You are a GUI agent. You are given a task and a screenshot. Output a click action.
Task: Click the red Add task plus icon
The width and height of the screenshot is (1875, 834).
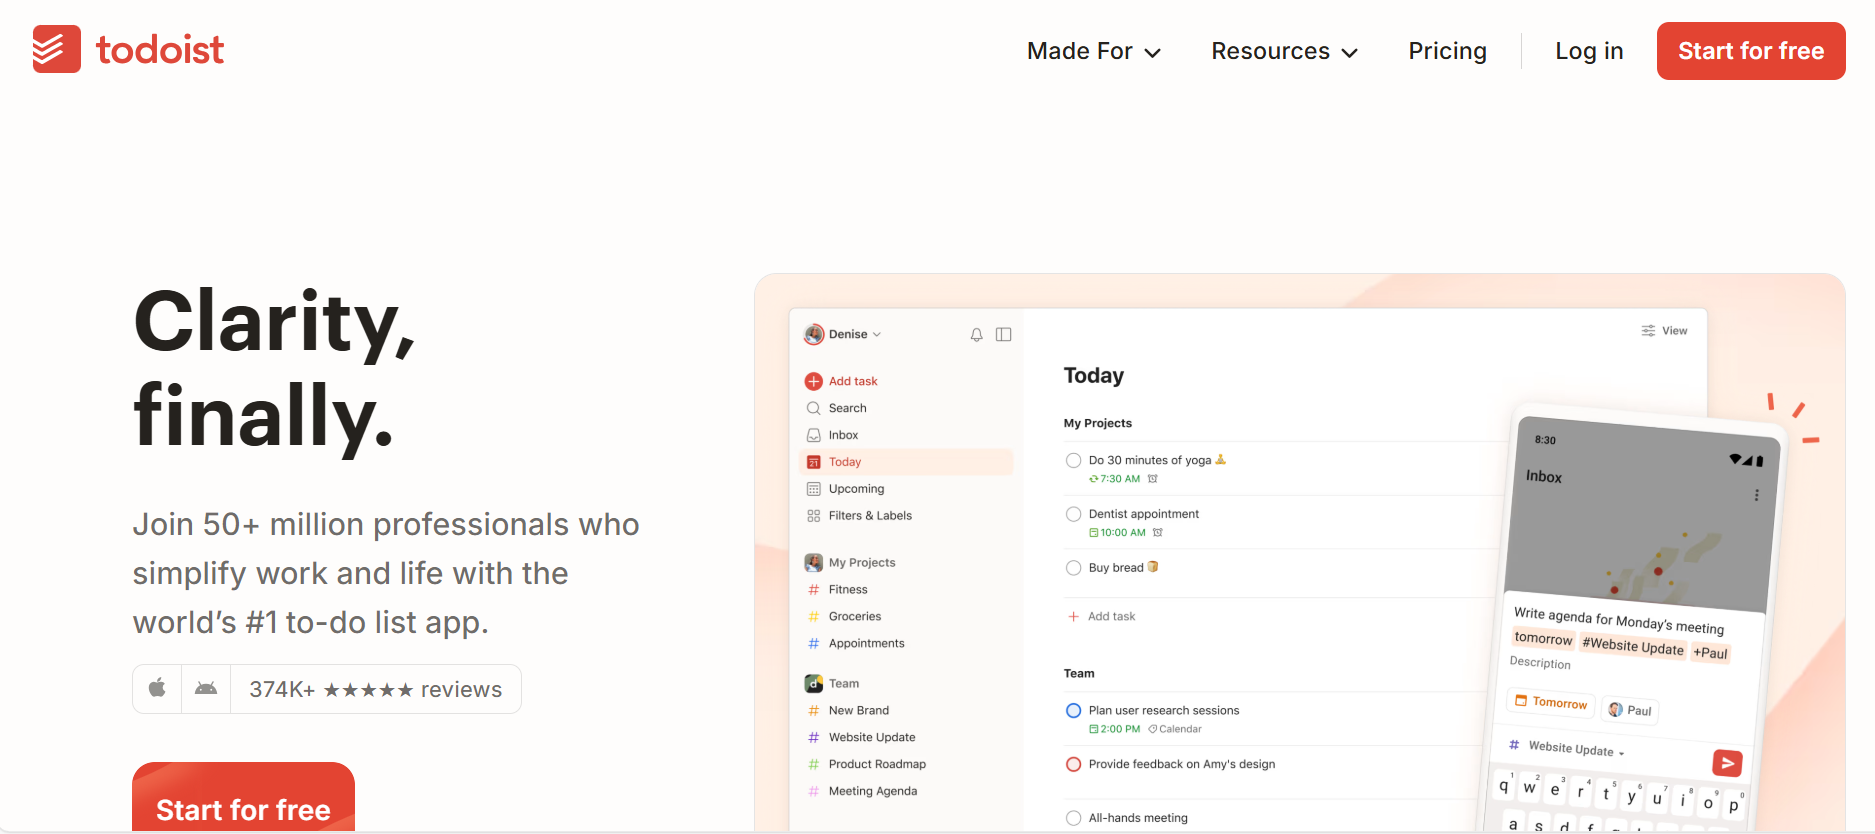coord(813,381)
